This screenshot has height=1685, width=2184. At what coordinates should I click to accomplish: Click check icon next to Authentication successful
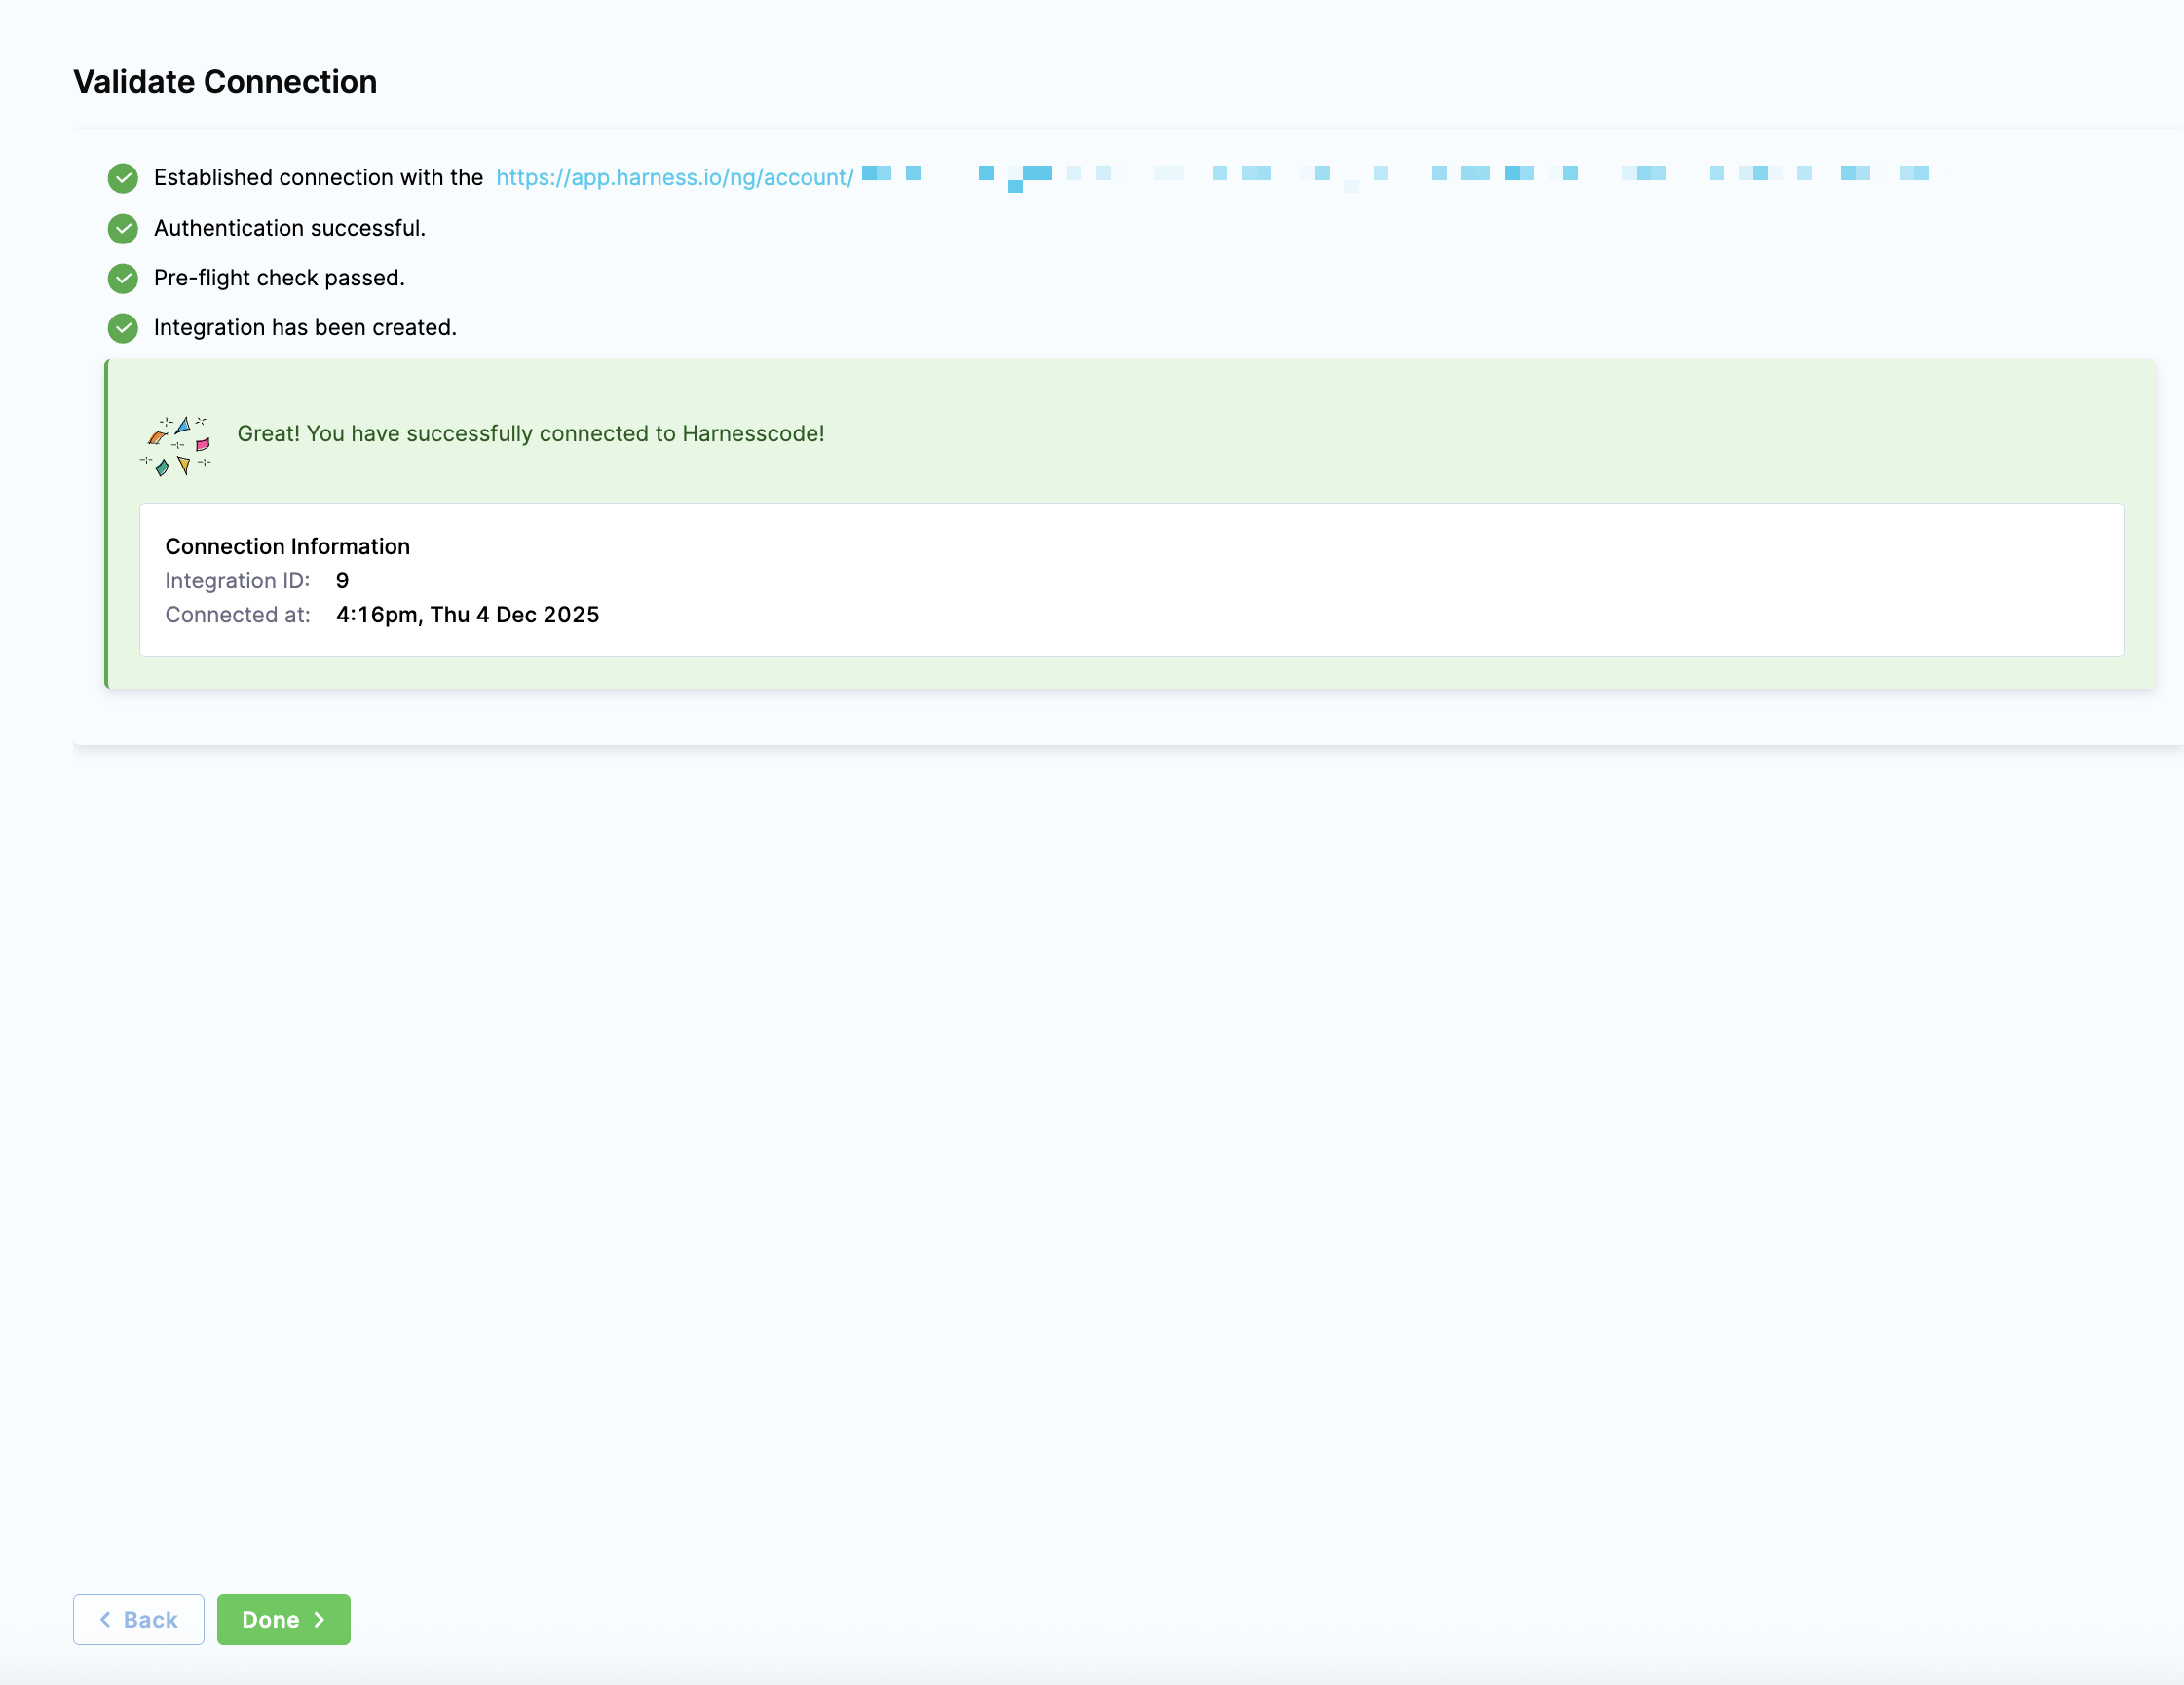pos(123,228)
